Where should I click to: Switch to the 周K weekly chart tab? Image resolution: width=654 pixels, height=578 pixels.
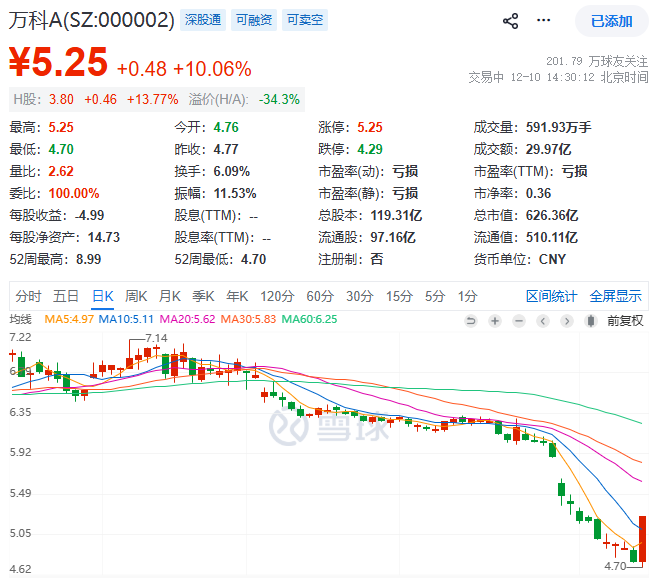pos(136,296)
